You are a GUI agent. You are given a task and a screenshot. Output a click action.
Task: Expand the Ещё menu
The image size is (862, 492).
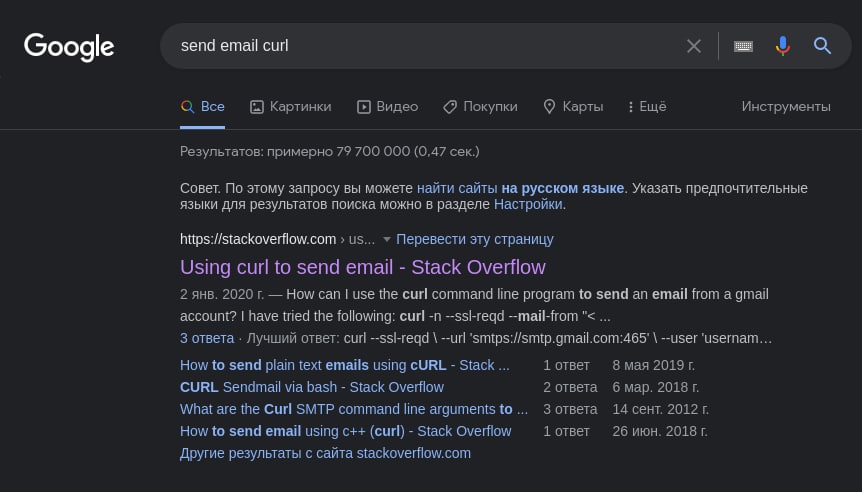coord(647,107)
